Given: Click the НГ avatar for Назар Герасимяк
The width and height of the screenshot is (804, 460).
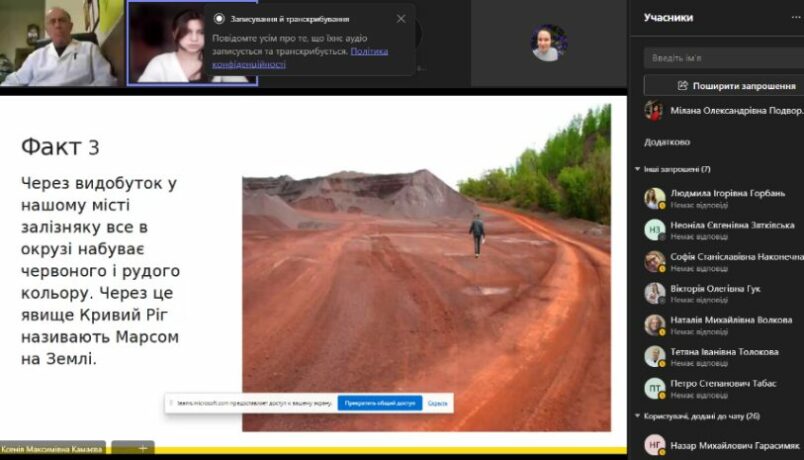Looking at the screenshot, I should pyautogui.click(x=654, y=444).
